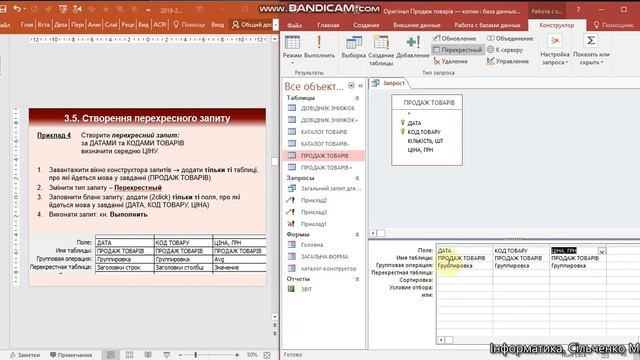Switch to Normal view icon in PowerPoint status bar
The width and height of the screenshot is (640, 360).
tap(111, 355)
